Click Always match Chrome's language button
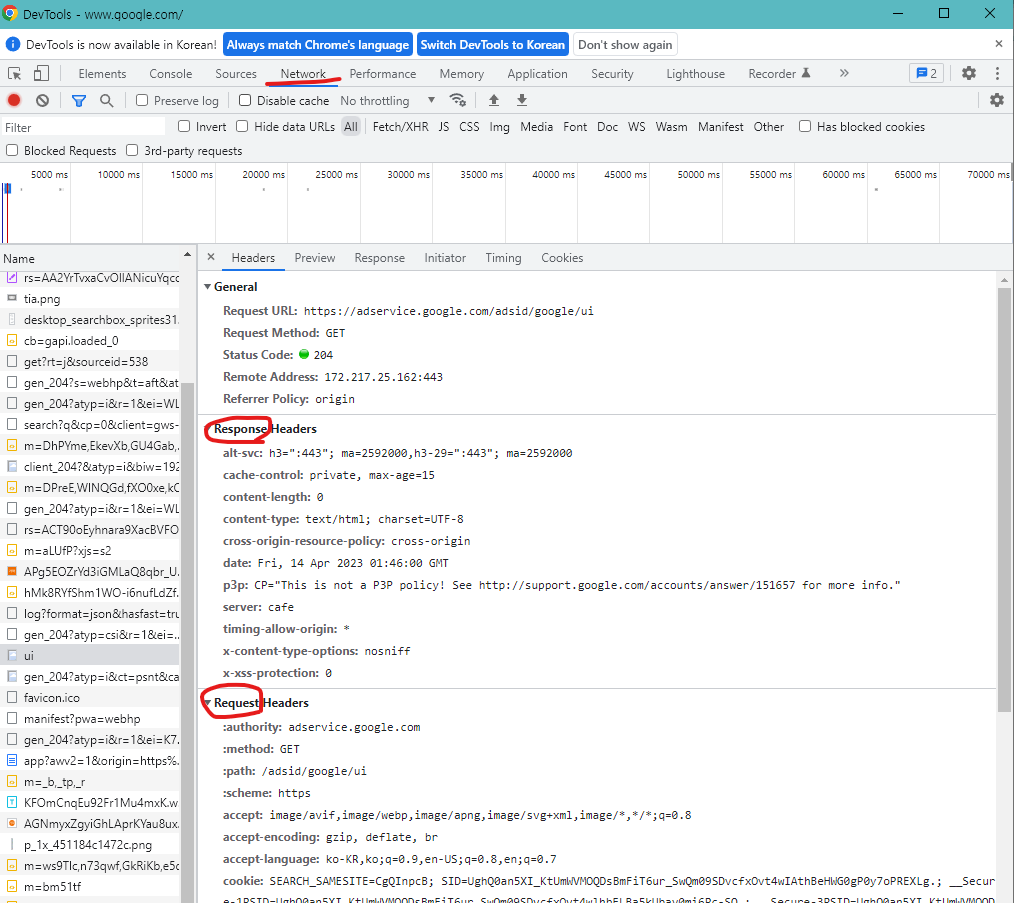Screen dimensions: 1014x903 point(318,45)
